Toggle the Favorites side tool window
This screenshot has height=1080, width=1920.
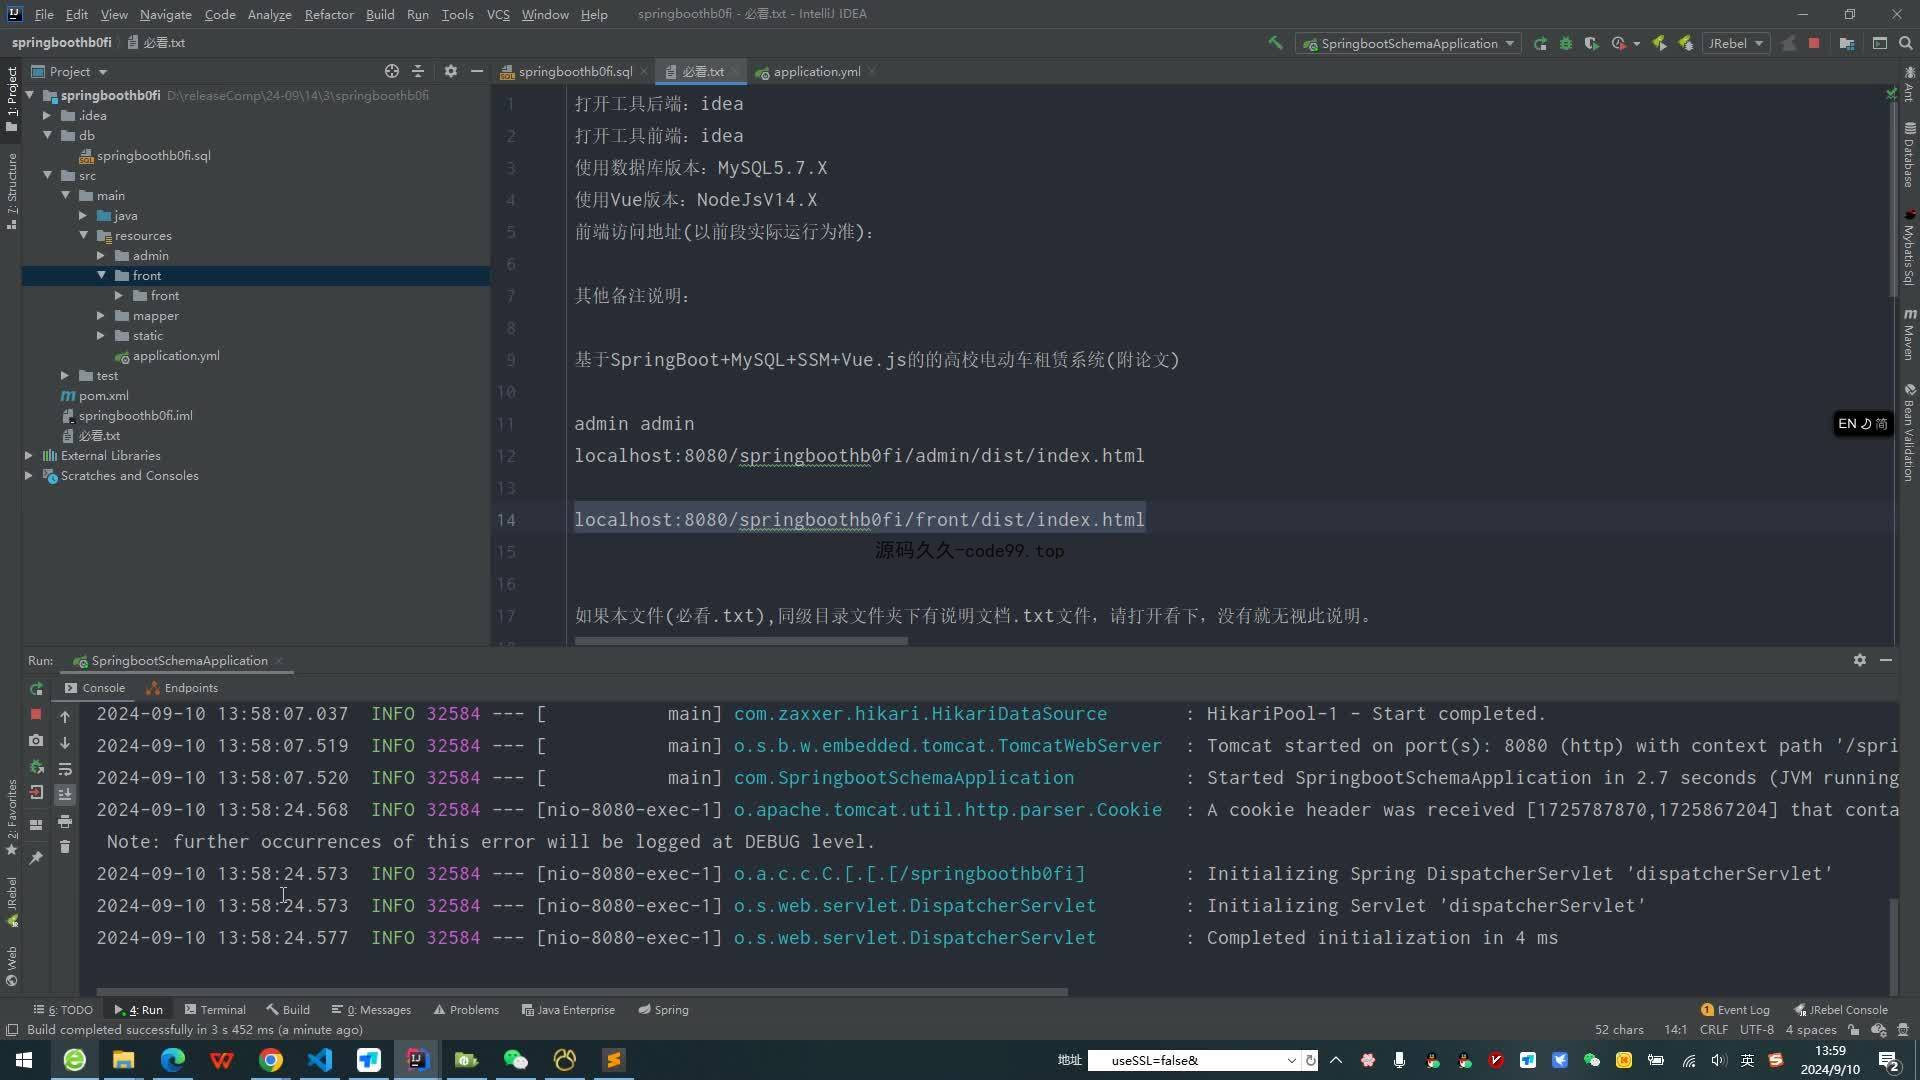pos(12,816)
